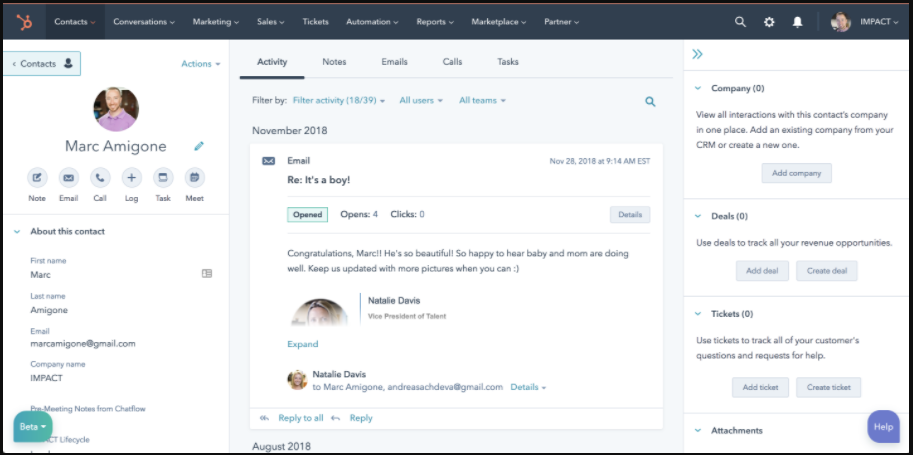Open the Beta dropdown button
This screenshot has height=455, width=913.
(33, 427)
